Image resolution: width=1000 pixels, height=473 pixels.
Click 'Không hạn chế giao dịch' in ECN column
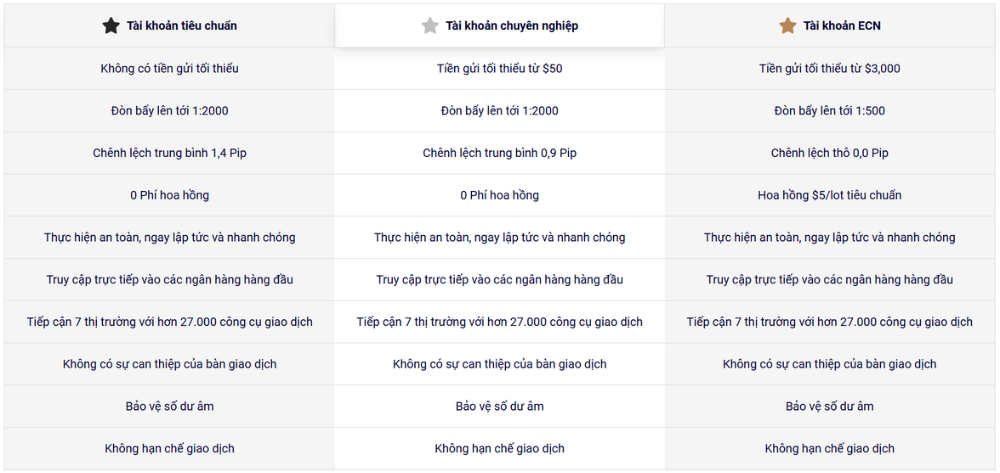tap(830, 448)
